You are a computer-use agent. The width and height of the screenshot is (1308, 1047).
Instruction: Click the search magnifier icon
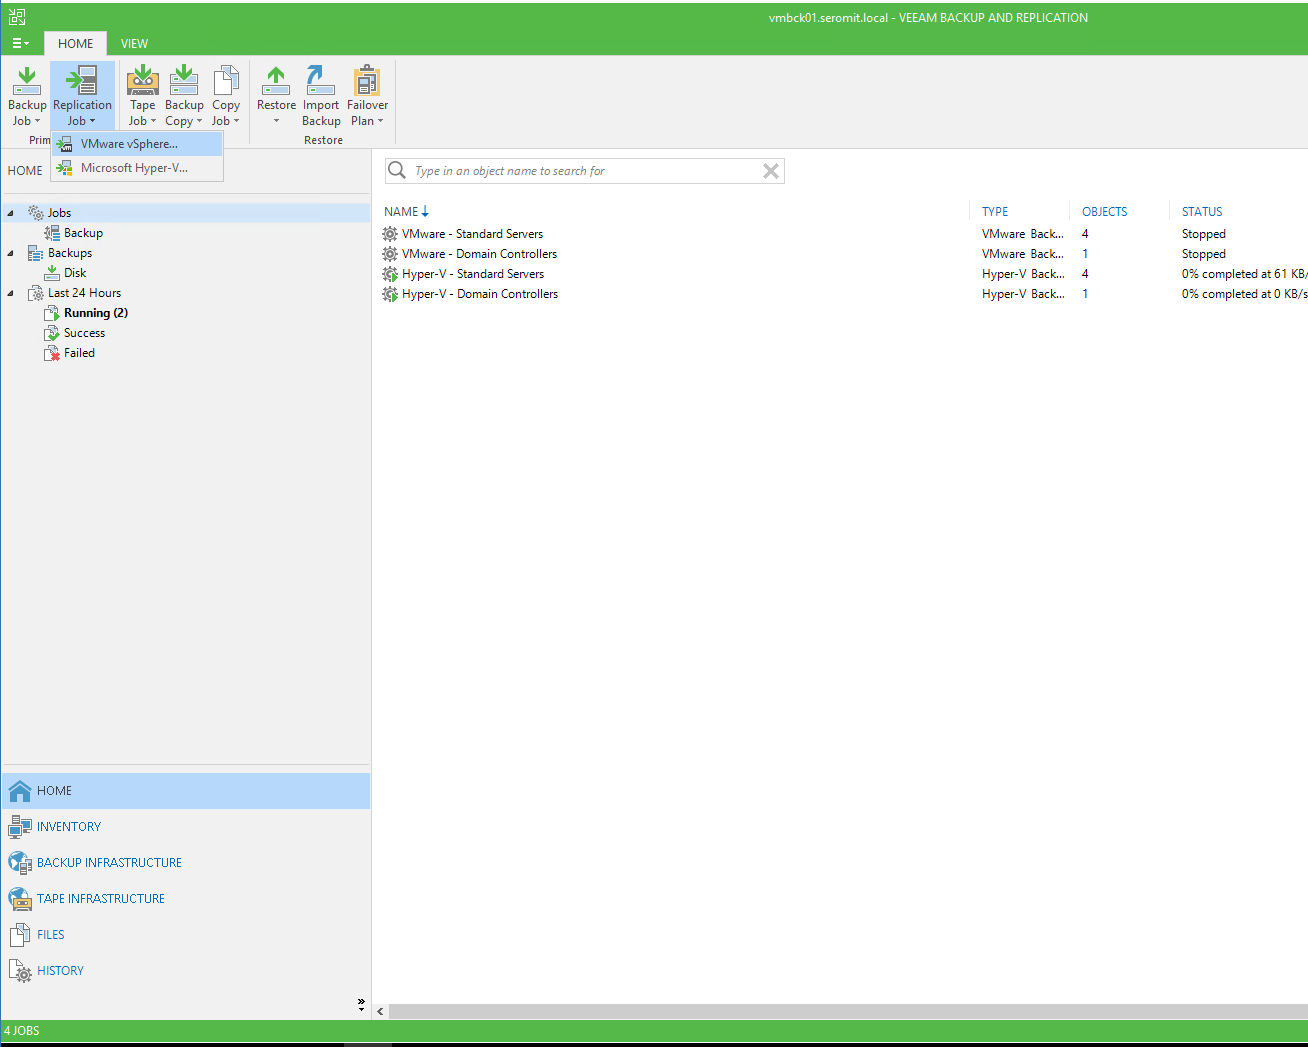(x=397, y=170)
